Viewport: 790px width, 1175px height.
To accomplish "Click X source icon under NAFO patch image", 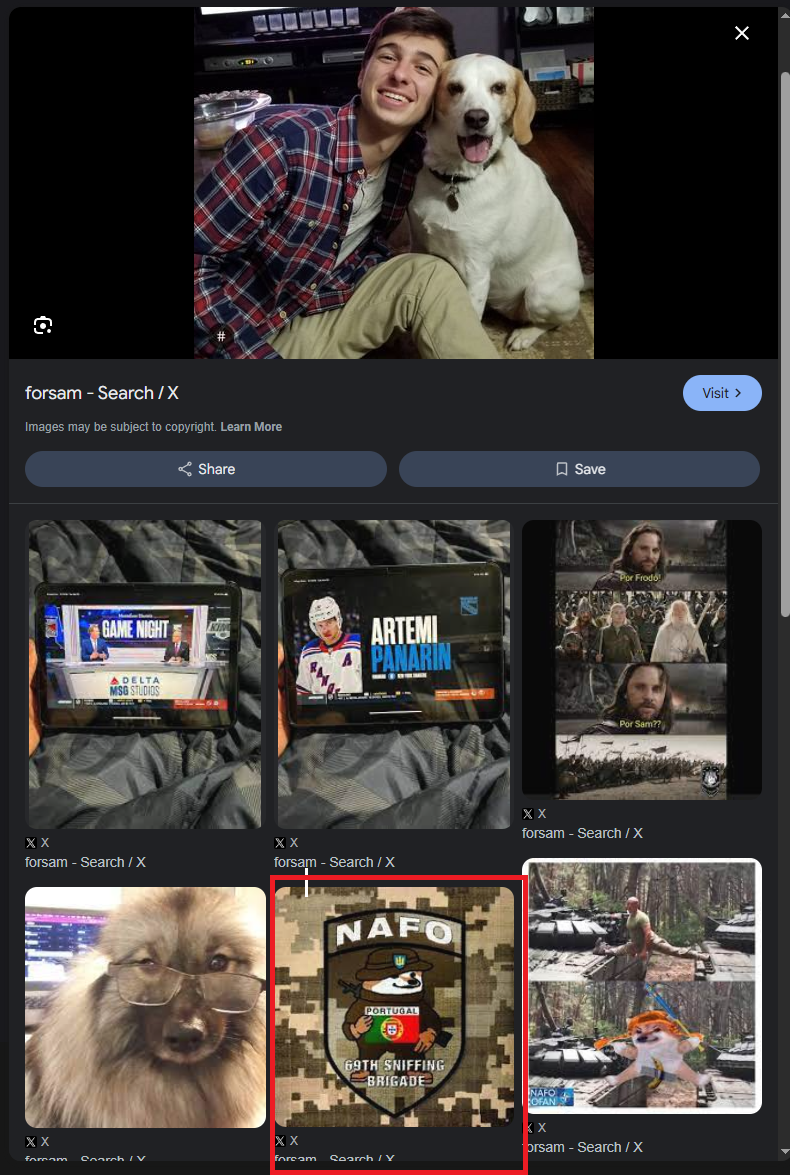I will [280, 1141].
